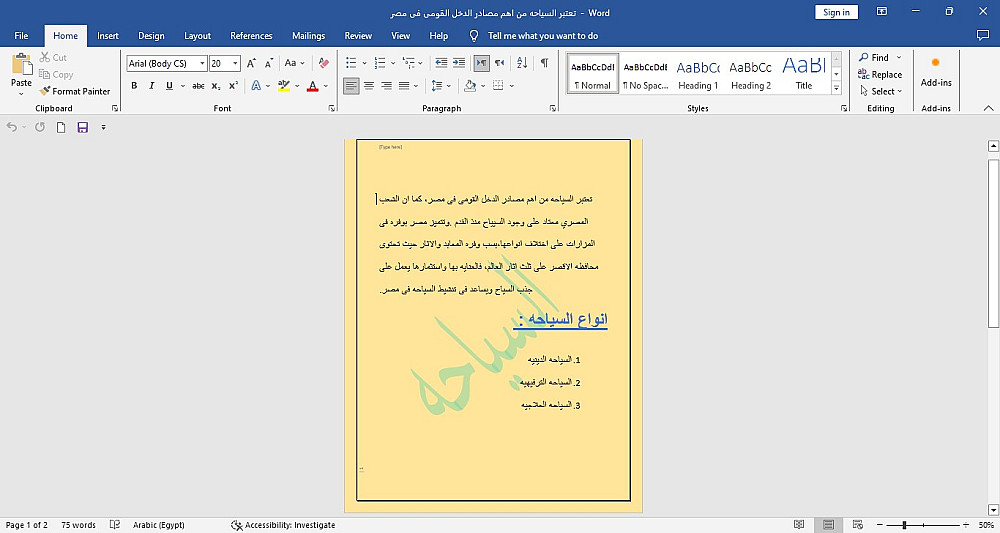Increase paragraph indent

(459, 63)
